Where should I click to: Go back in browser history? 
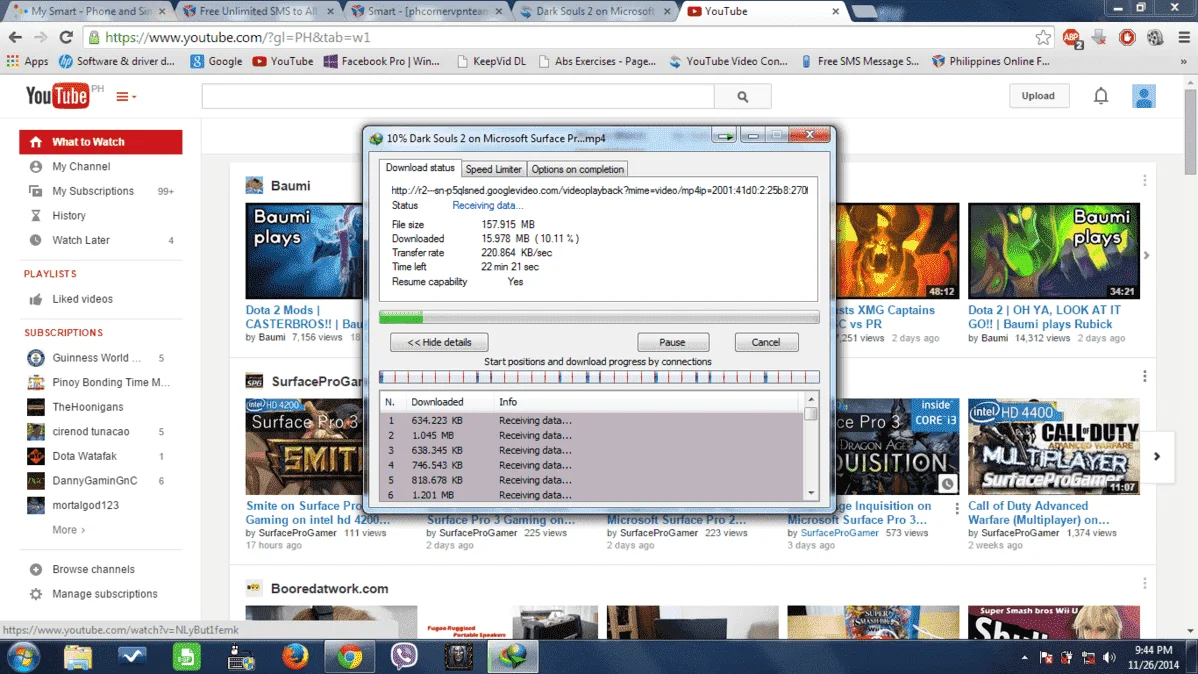tap(15, 37)
